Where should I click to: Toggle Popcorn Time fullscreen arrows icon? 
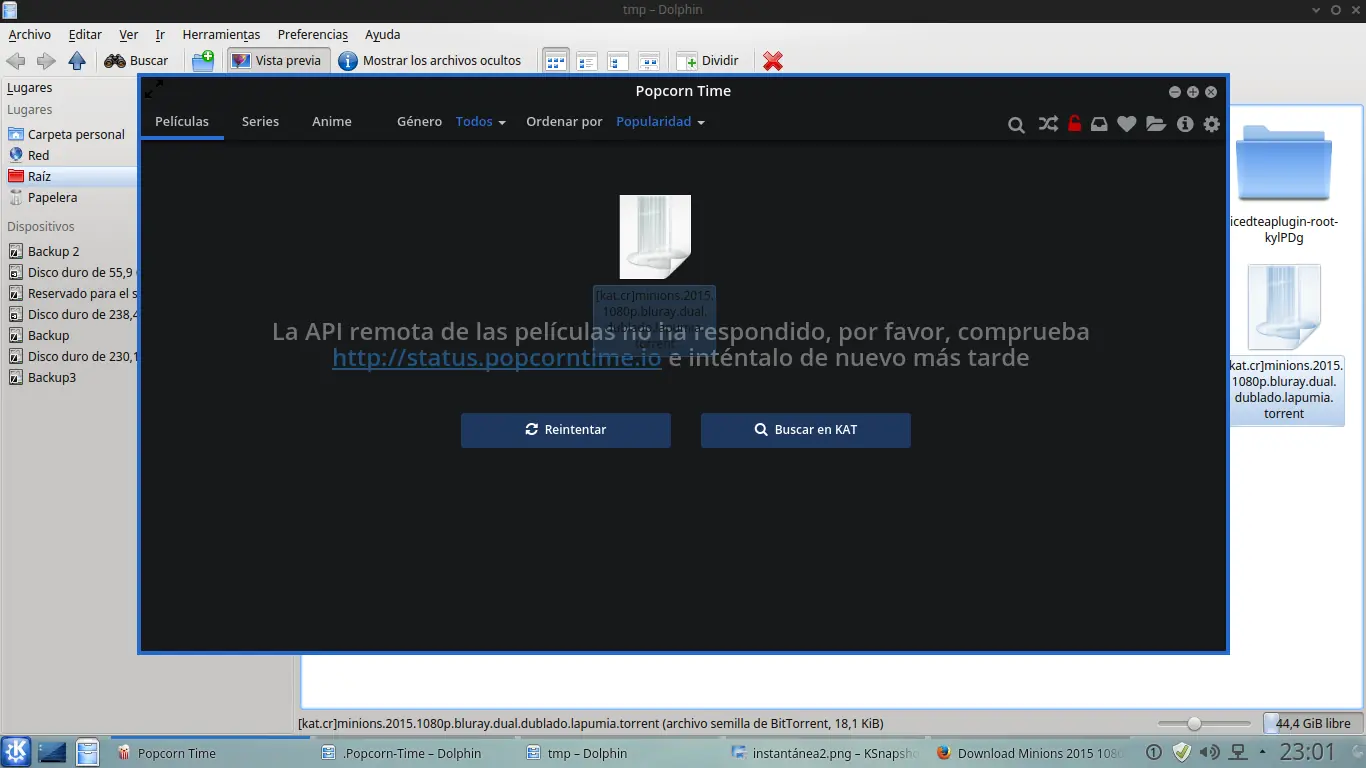click(x=154, y=90)
